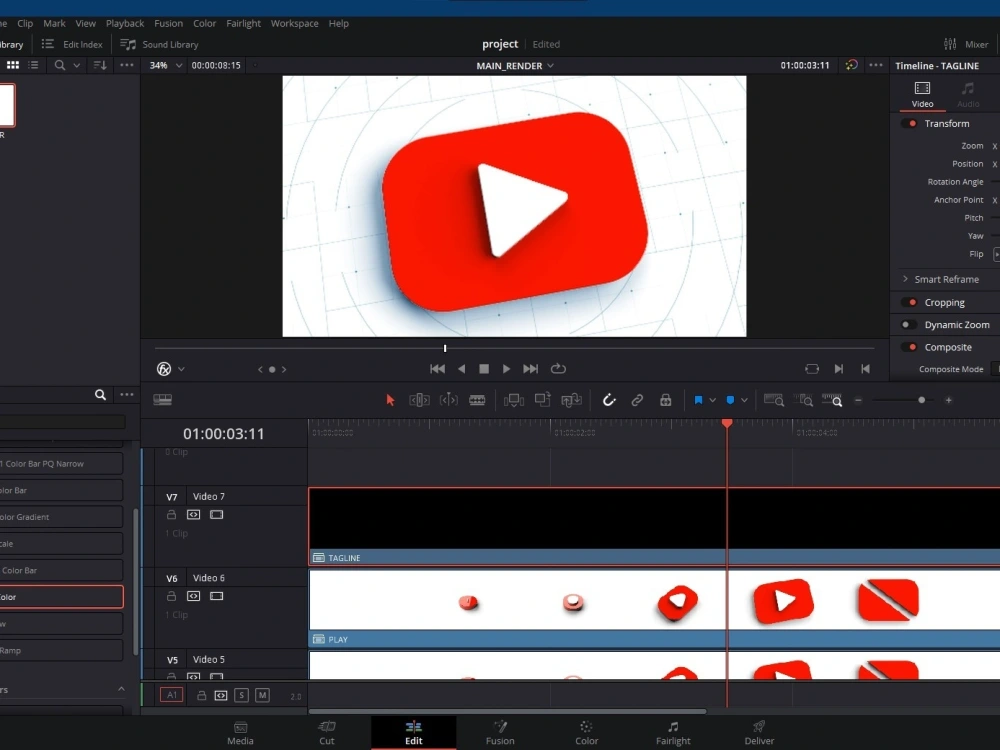
Task: Solo the A1 audio track
Action: click(x=241, y=695)
